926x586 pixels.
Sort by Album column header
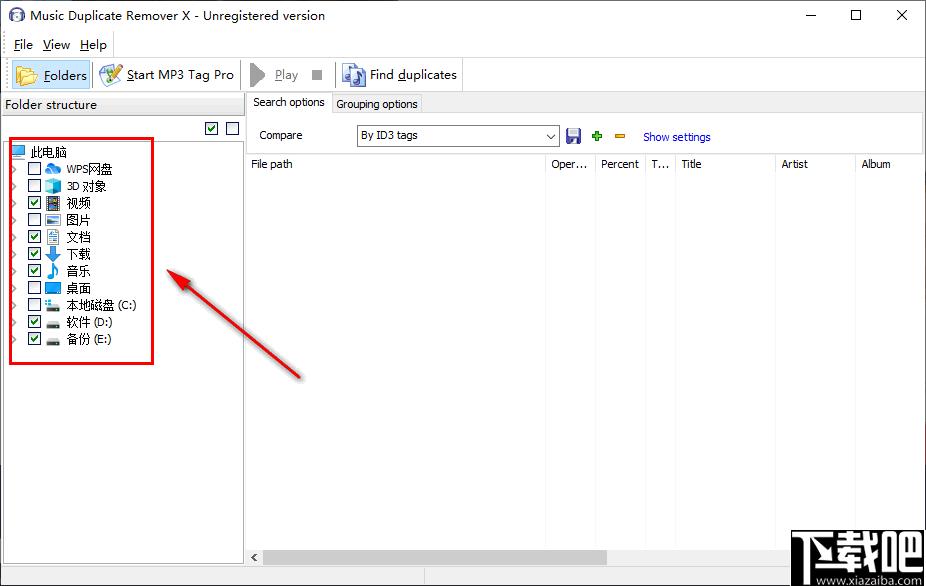click(889, 164)
